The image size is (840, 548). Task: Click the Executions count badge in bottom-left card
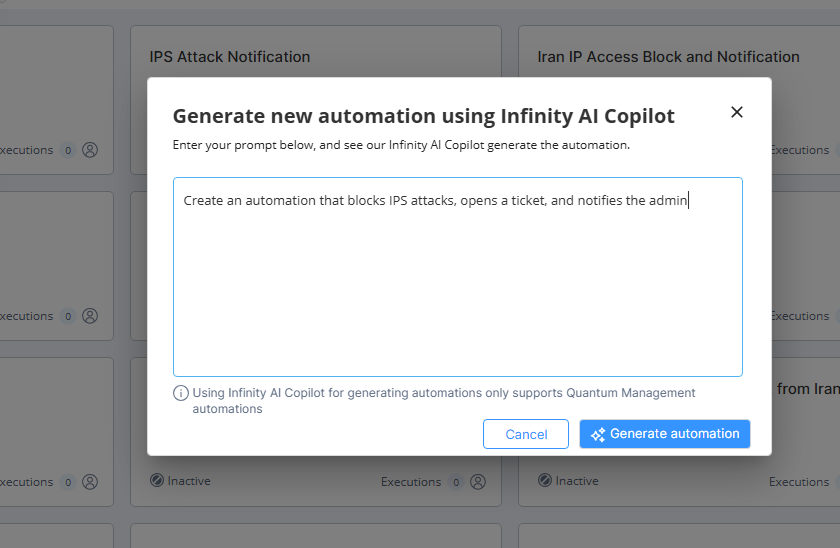pos(68,482)
